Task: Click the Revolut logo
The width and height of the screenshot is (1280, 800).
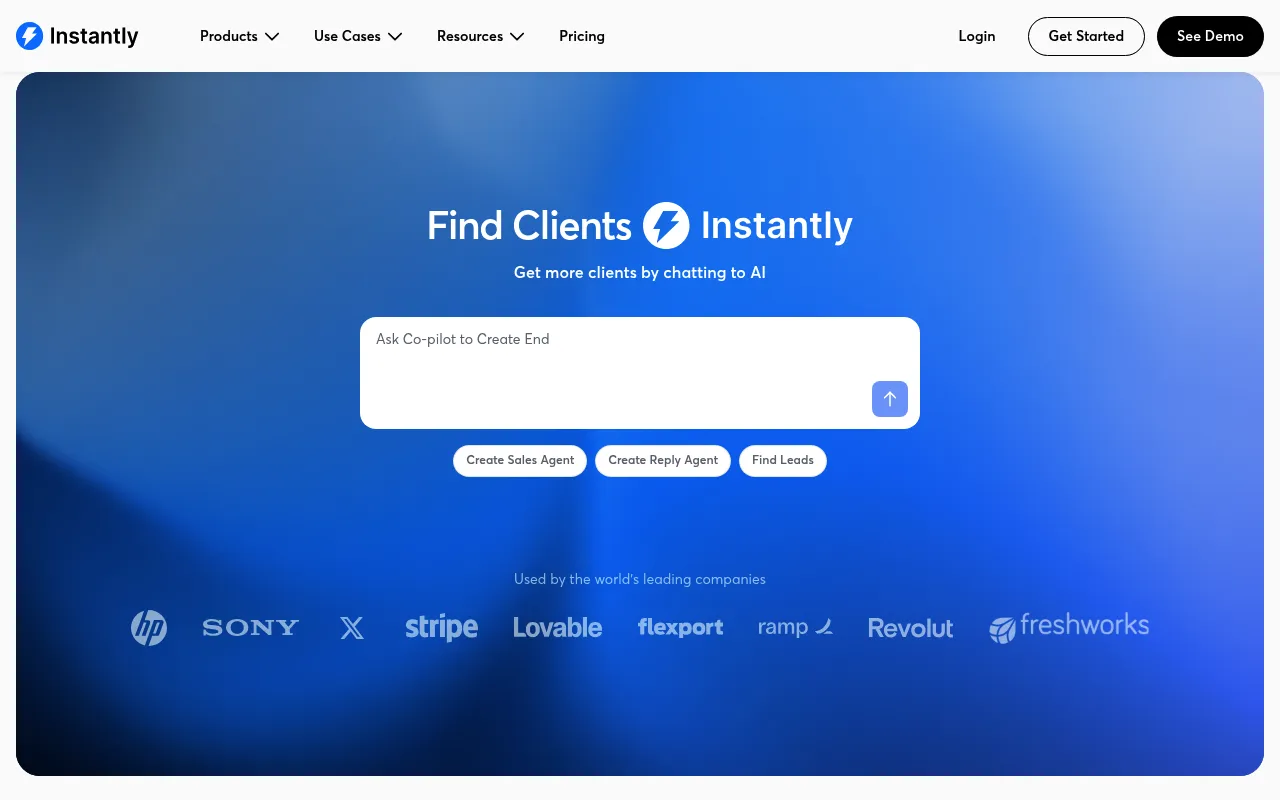Action: (911, 628)
